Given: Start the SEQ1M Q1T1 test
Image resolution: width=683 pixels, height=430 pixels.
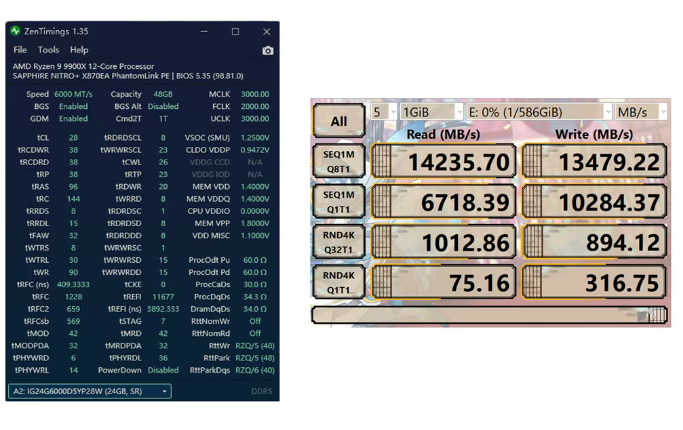Looking at the screenshot, I should point(339,202).
